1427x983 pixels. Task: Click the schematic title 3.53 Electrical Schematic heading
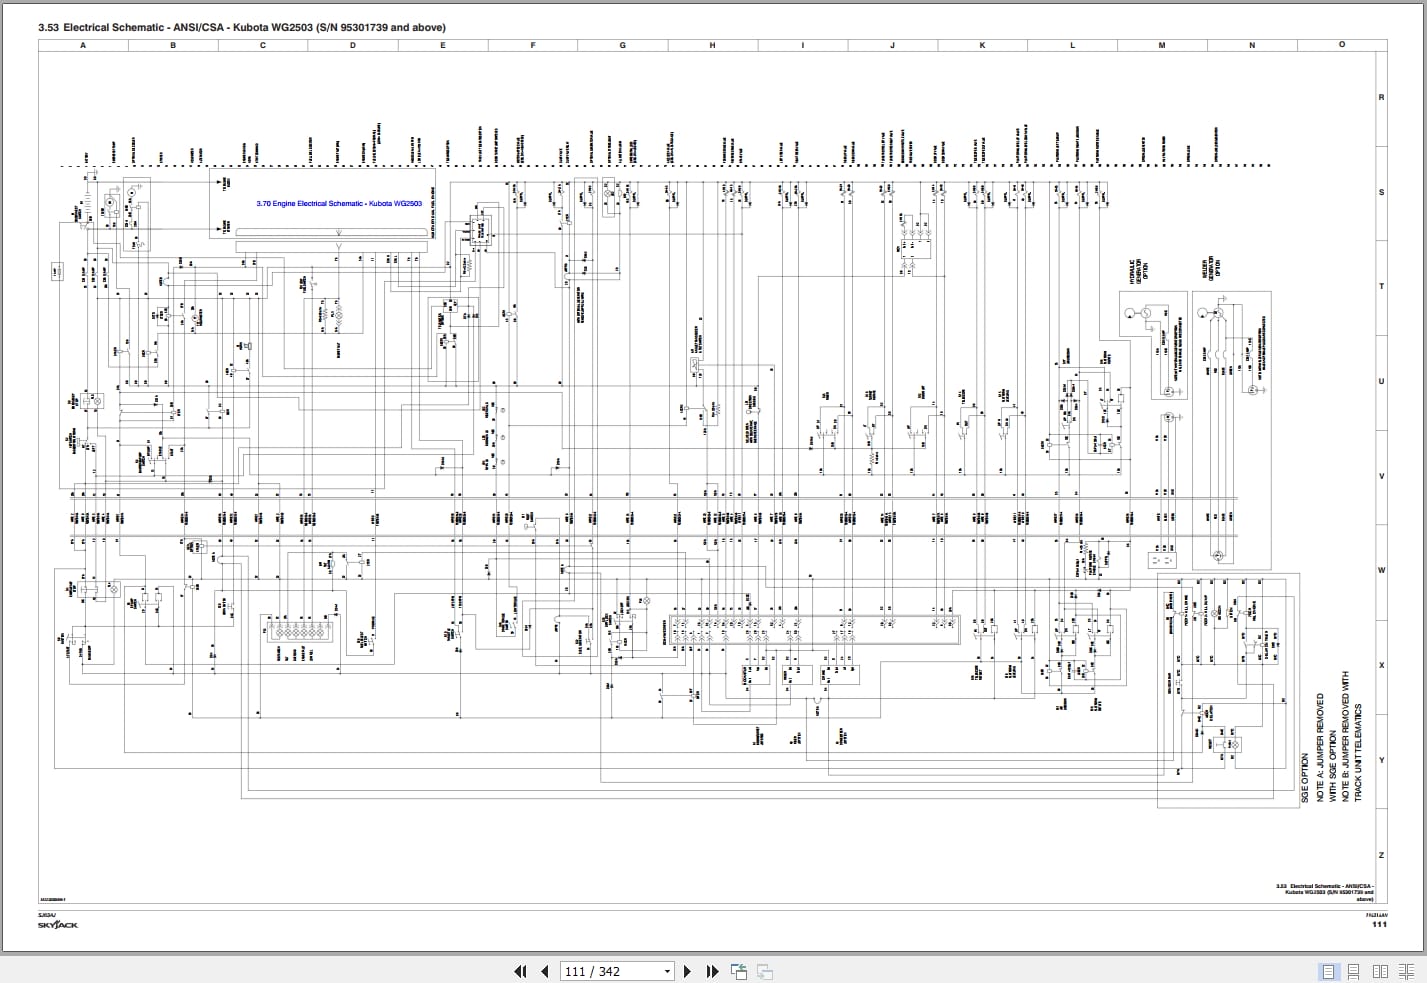[242, 27]
